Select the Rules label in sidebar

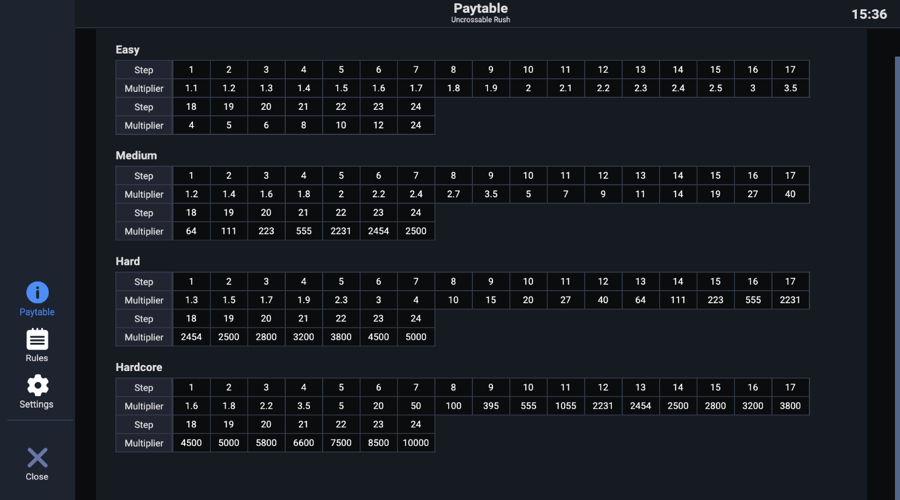37,358
